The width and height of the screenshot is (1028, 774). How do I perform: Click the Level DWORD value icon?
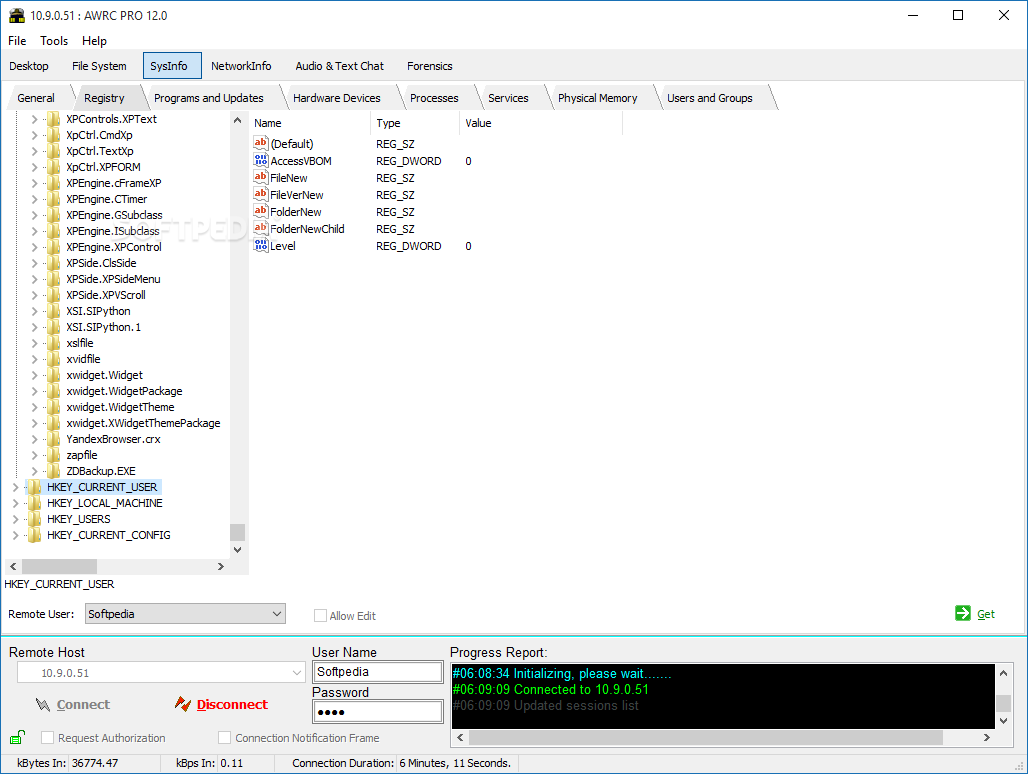click(x=261, y=246)
